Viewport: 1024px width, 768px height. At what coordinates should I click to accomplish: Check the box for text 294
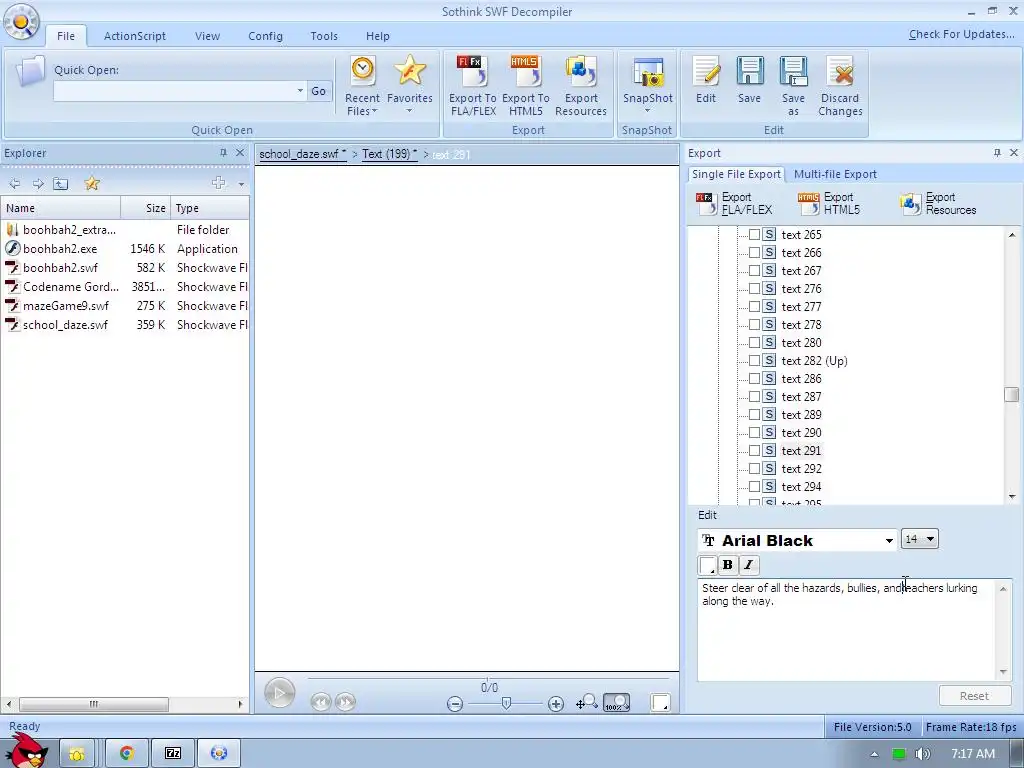tap(754, 487)
